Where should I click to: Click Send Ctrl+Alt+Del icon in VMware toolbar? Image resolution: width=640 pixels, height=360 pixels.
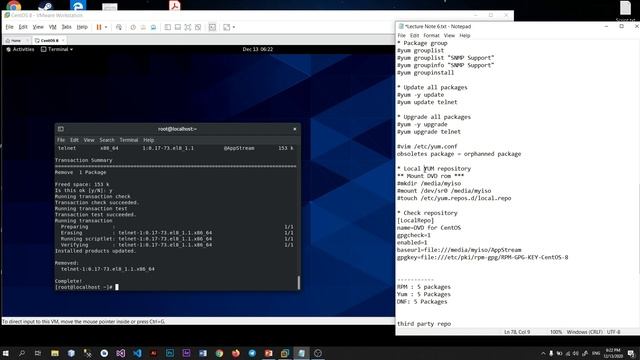coord(119,27)
